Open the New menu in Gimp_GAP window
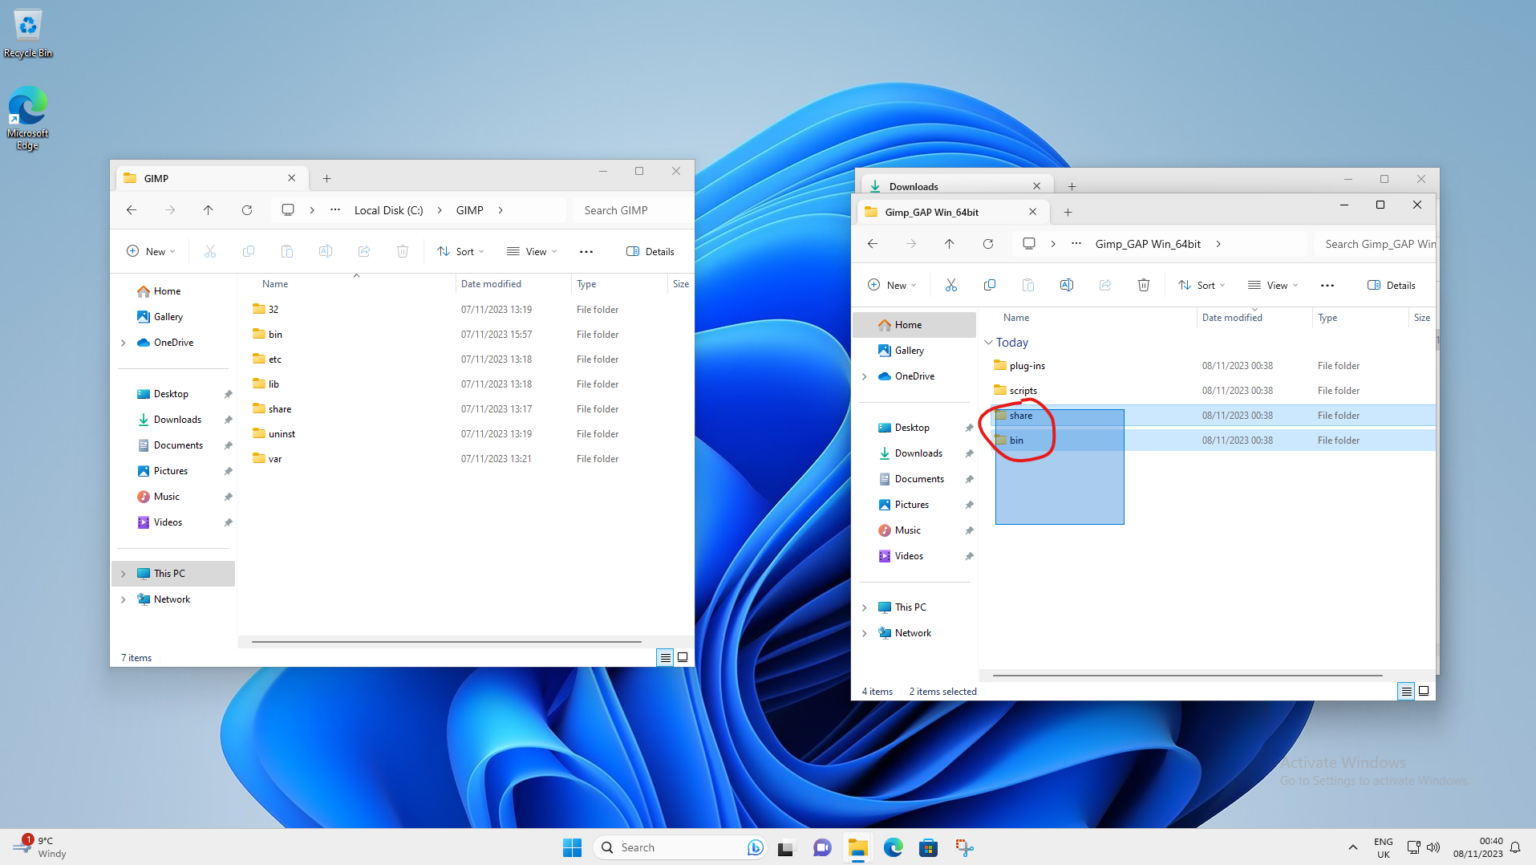 (891, 285)
